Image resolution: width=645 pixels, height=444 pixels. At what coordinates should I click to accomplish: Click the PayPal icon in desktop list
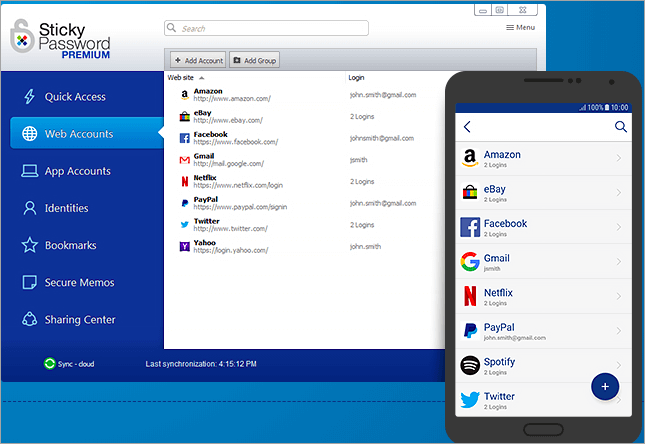point(185,203)
